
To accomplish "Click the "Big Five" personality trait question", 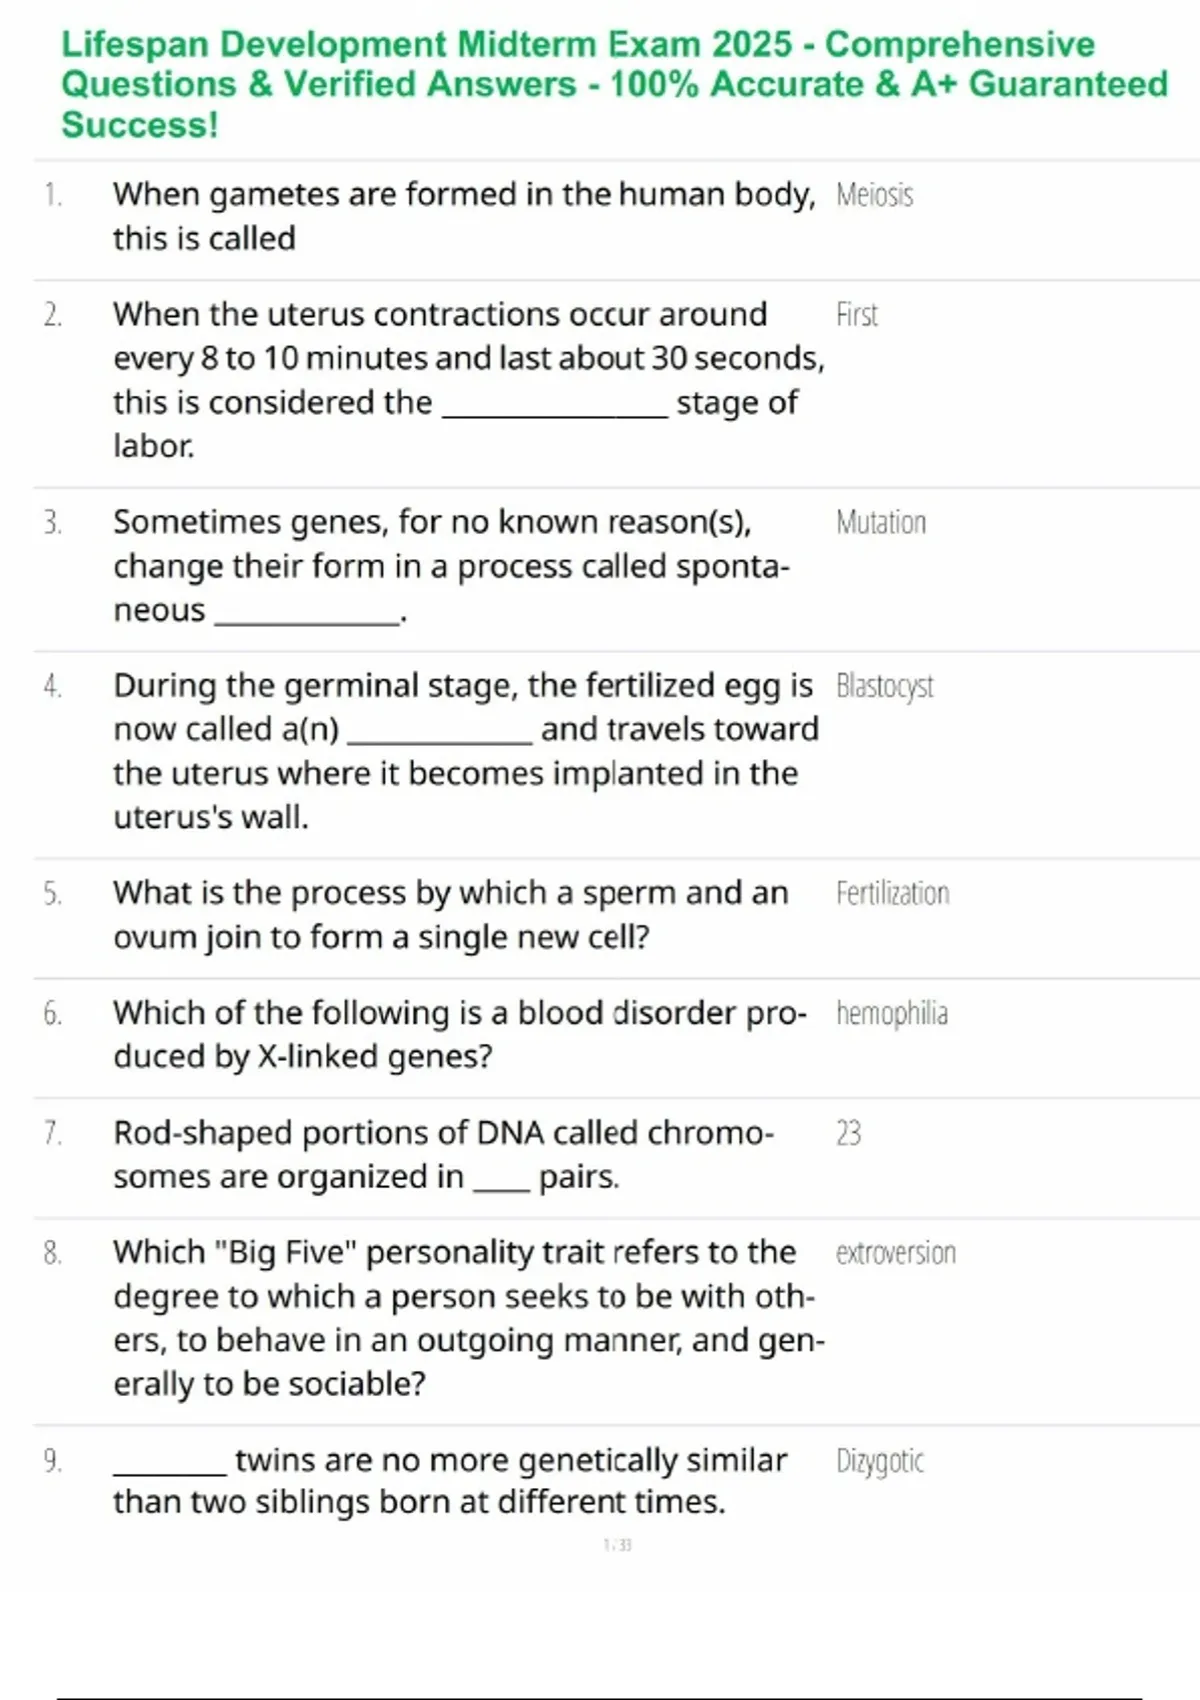I will 468,1318.
